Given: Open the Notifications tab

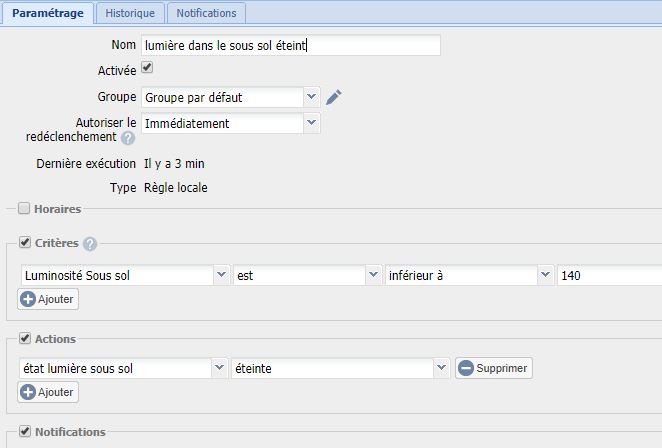Looking at the screenshot, I should pyautogui.click(x=205, y=14).
